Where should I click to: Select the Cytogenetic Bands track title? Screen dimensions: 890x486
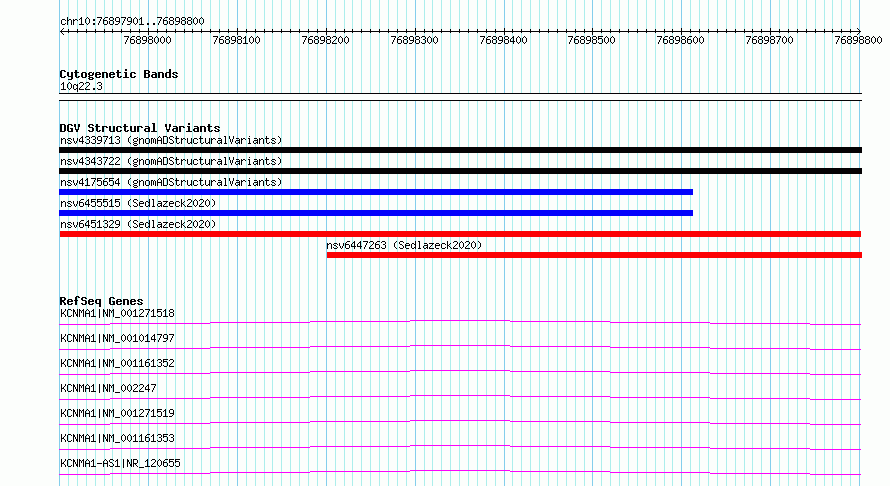click(x=119, y=74)
